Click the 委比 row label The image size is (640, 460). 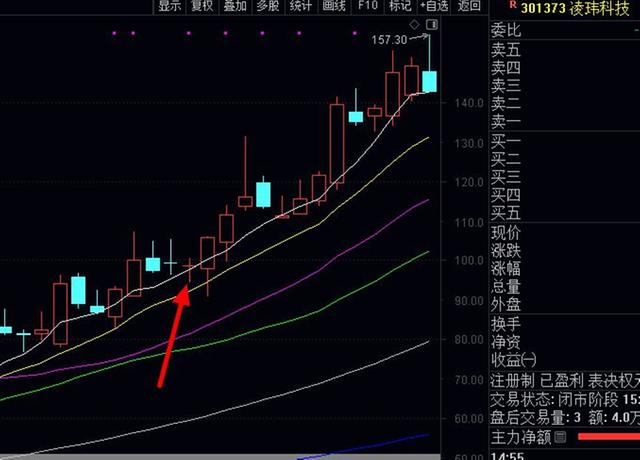(506, 30)
